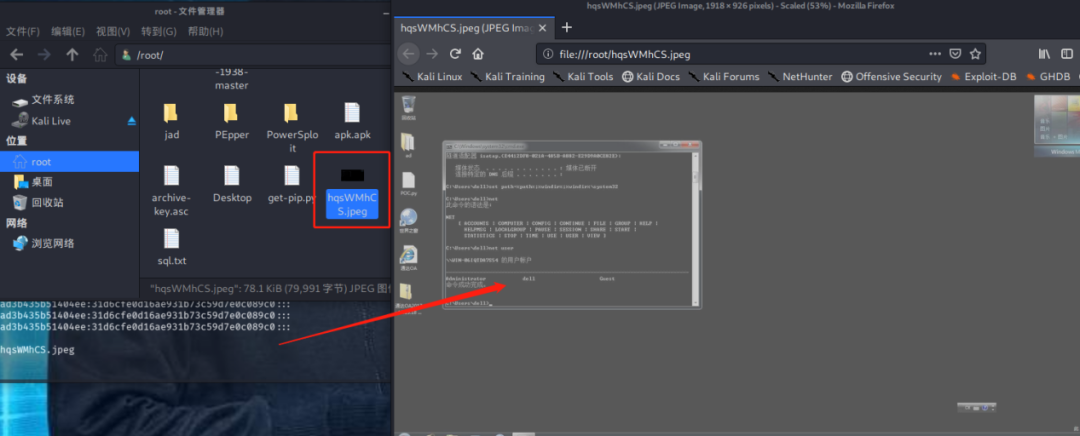Select the Desktop file icon
The height and width of the screenshot is (436, 1080).
click(231, 184)
